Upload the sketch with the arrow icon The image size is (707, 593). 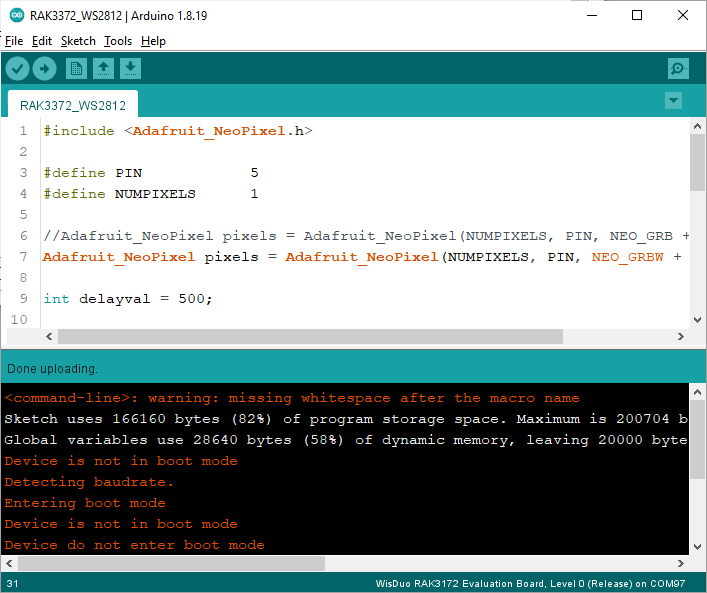[x=44, y=68]
